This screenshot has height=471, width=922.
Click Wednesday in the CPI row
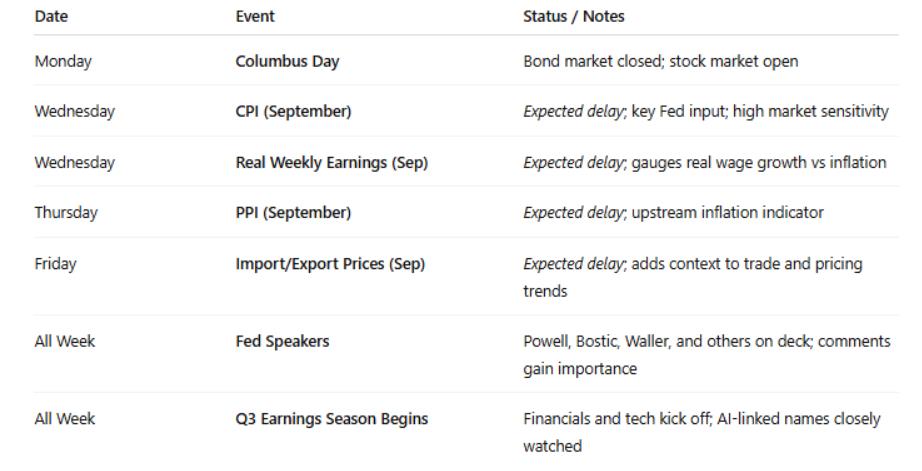point(74,112)
